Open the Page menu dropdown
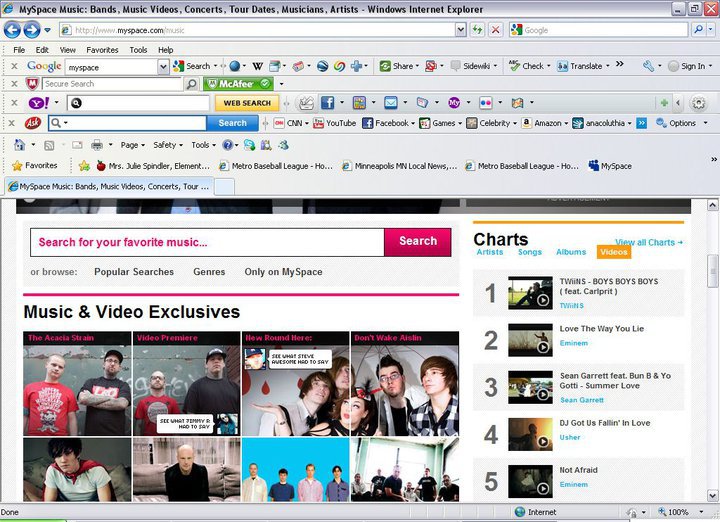The width and height of the screenshot is (720, 522). [x=133, y=145]
